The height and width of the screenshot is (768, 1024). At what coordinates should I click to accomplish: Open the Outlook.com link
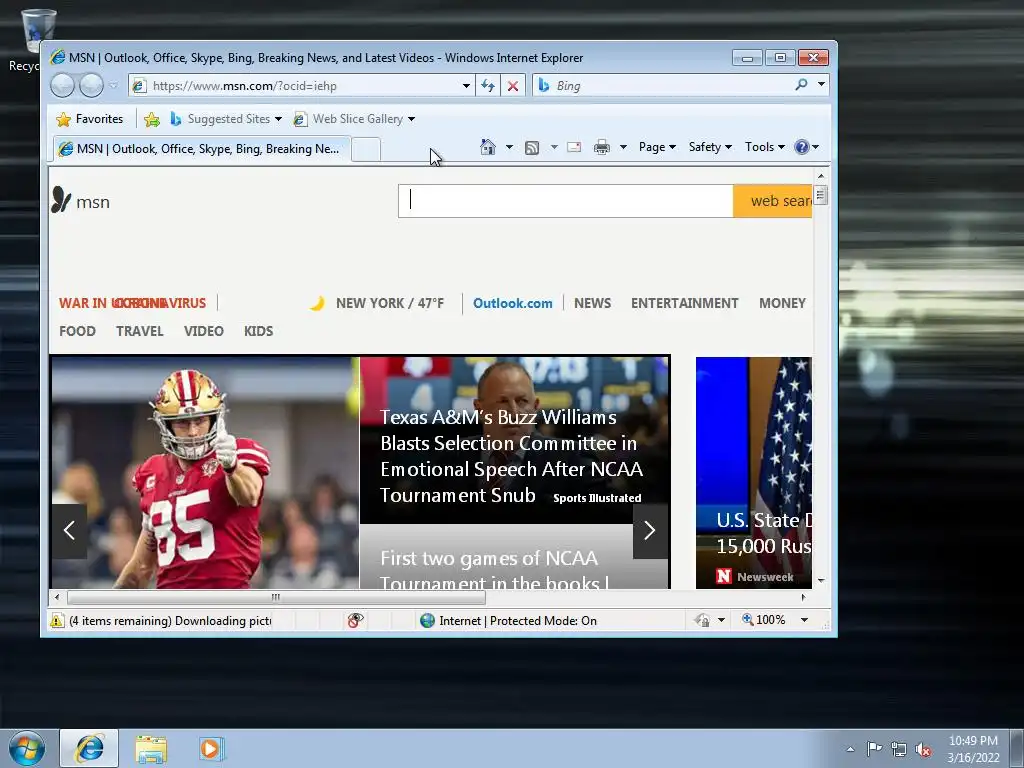pos(513,303)
